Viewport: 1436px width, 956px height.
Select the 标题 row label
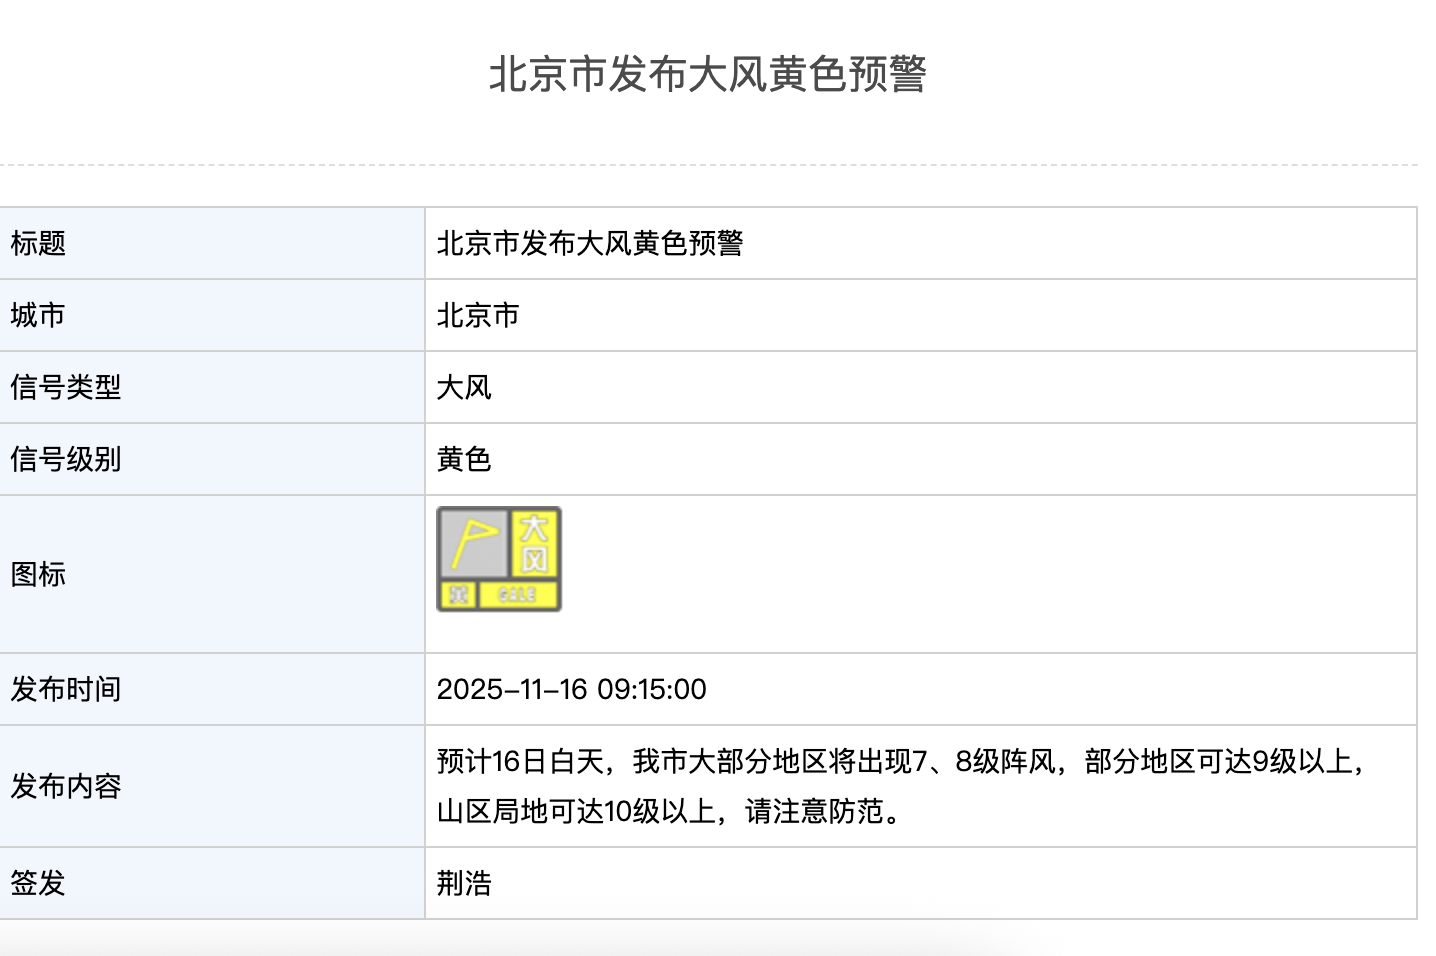click(38, 243)
